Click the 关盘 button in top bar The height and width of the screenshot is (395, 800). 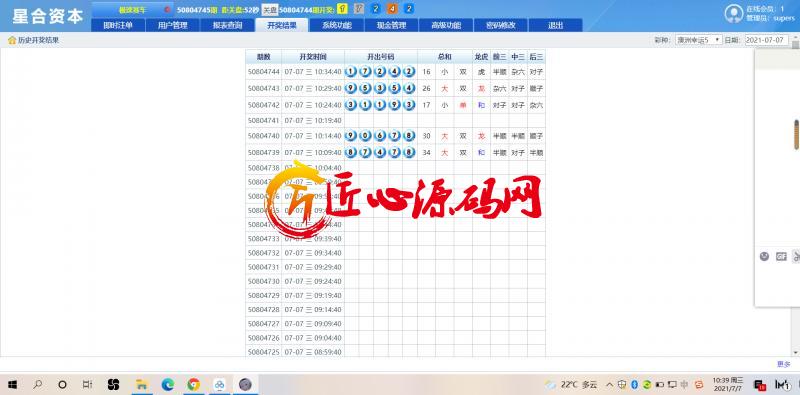270,10
